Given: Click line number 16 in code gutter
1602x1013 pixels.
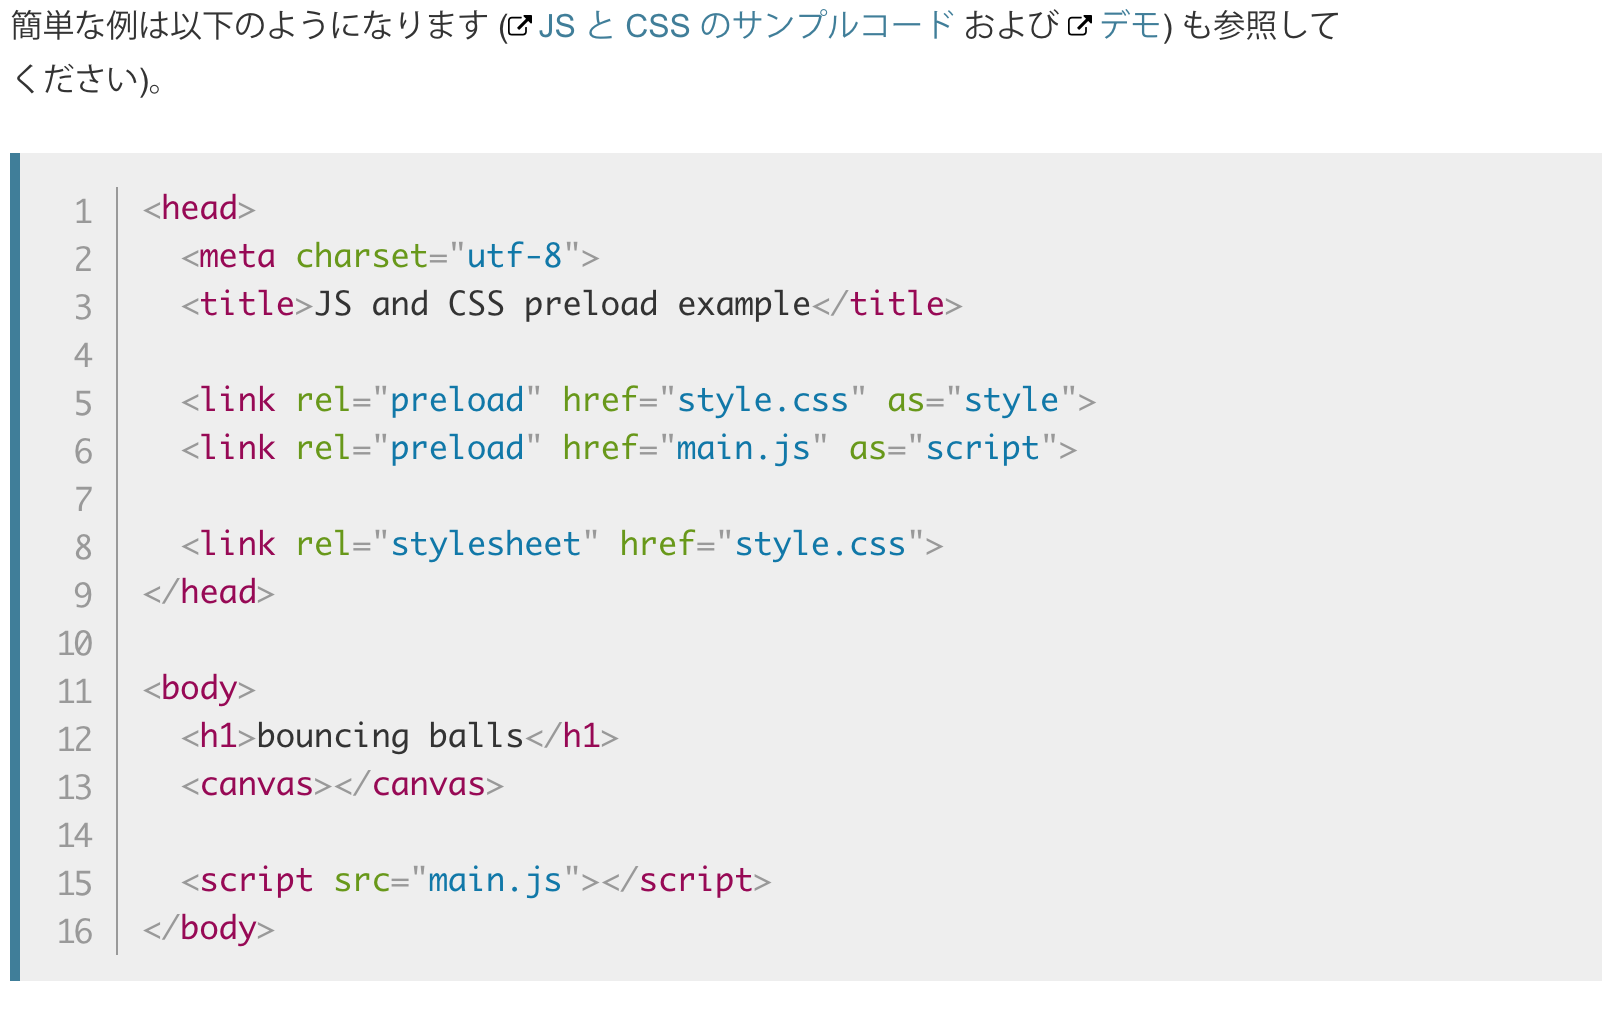Looking at the screenshot, I should pyautogui.click(x=75, y=931).
